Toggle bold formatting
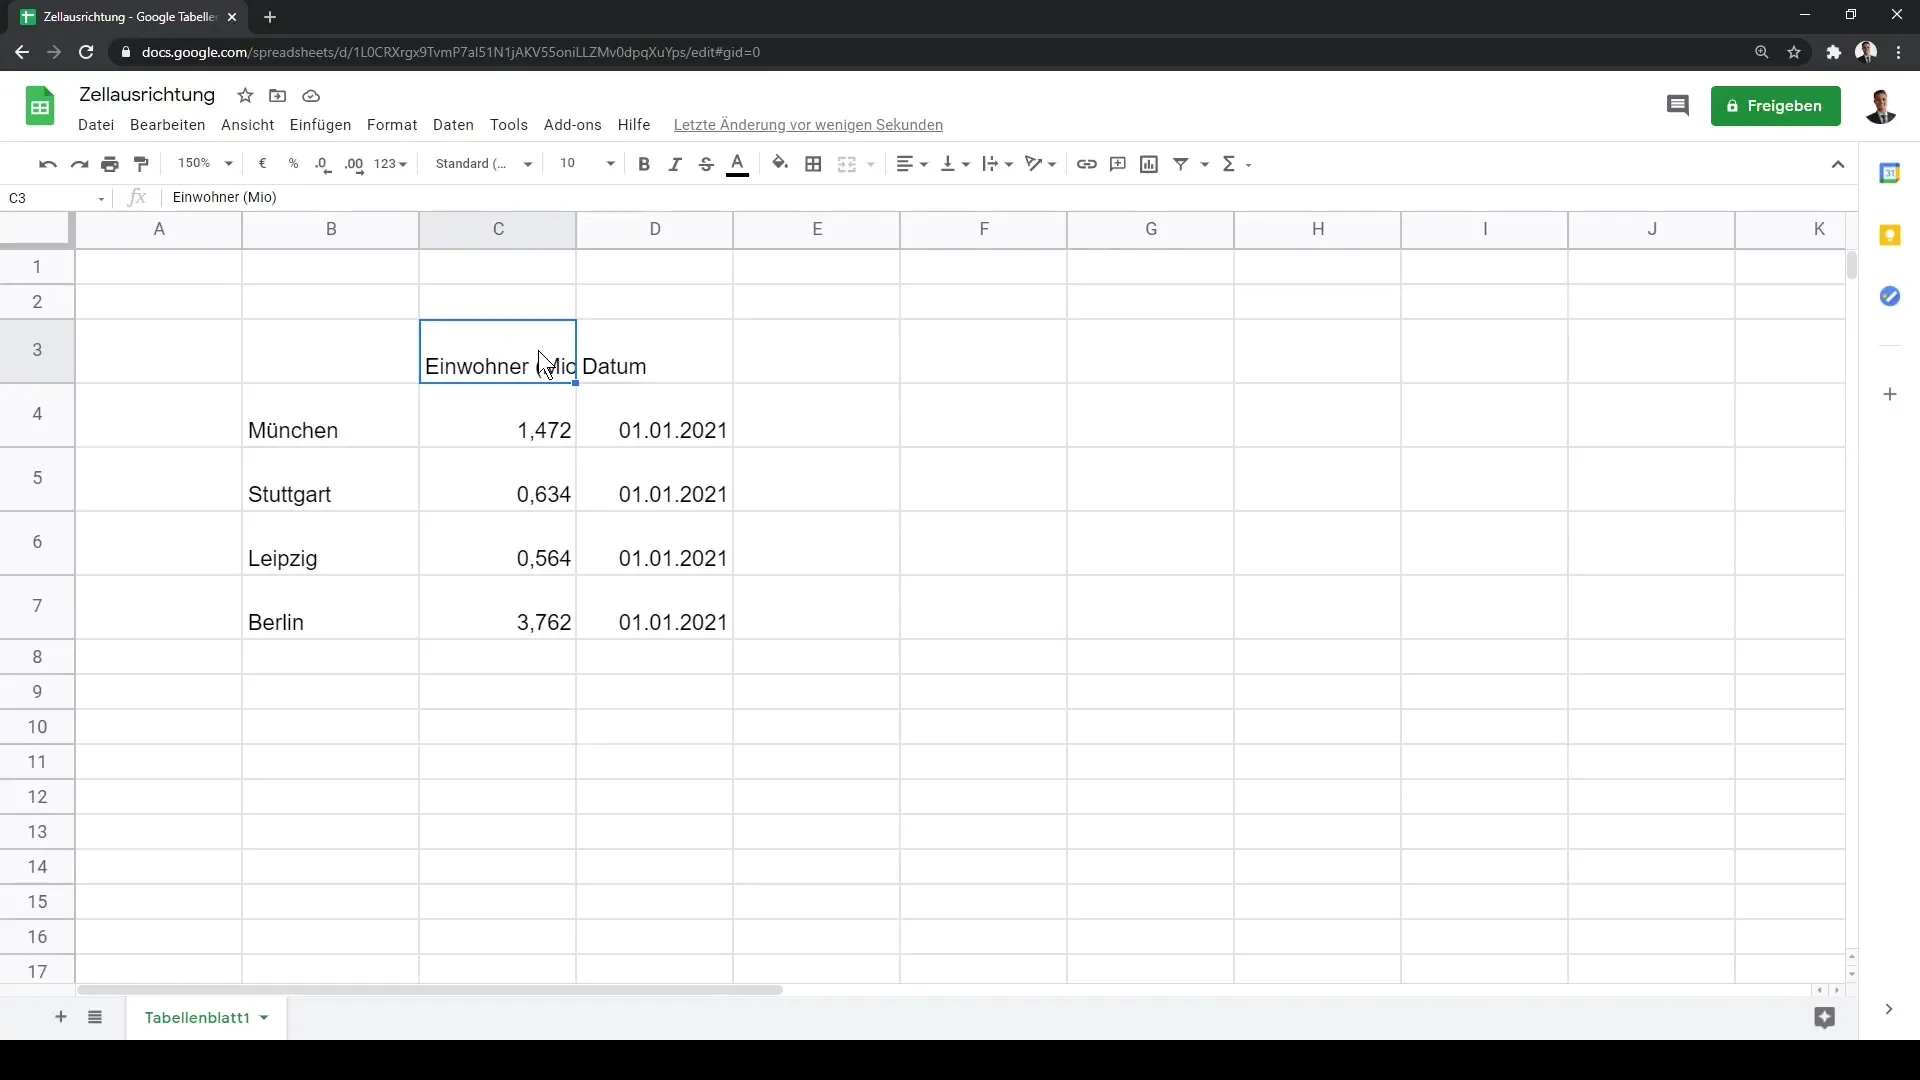 click(x=644, y=164)
